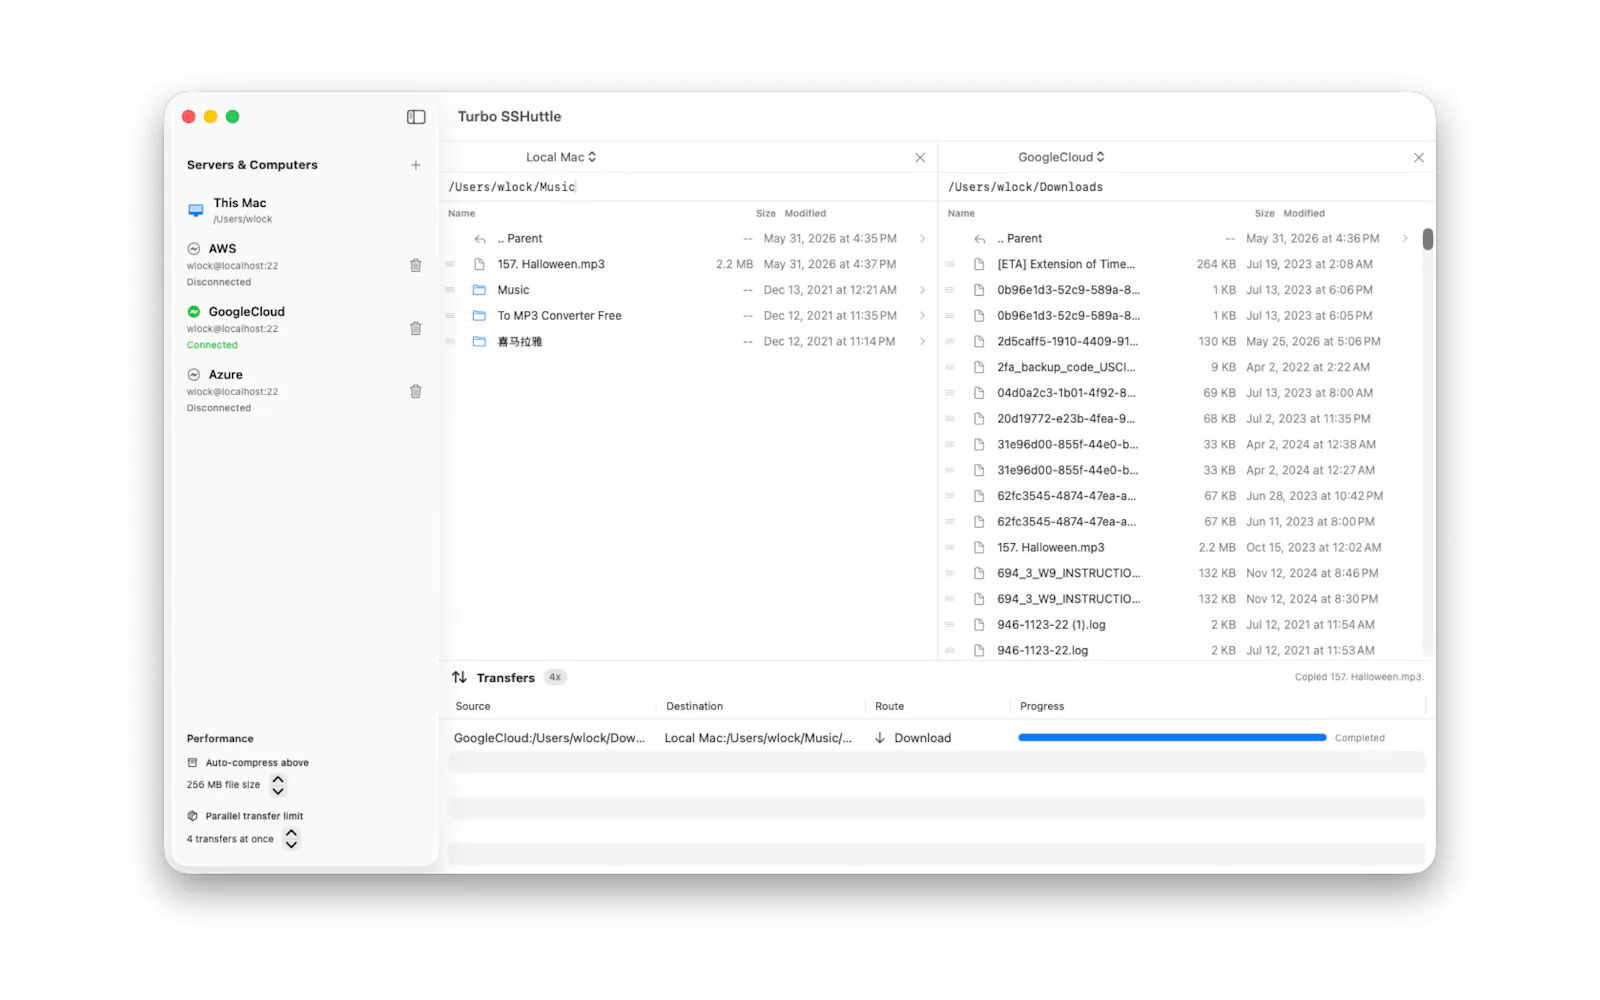Click the Azure disconnected status icon
1600x1000 pixels.
pyautogui.click(x=194, y=375)
